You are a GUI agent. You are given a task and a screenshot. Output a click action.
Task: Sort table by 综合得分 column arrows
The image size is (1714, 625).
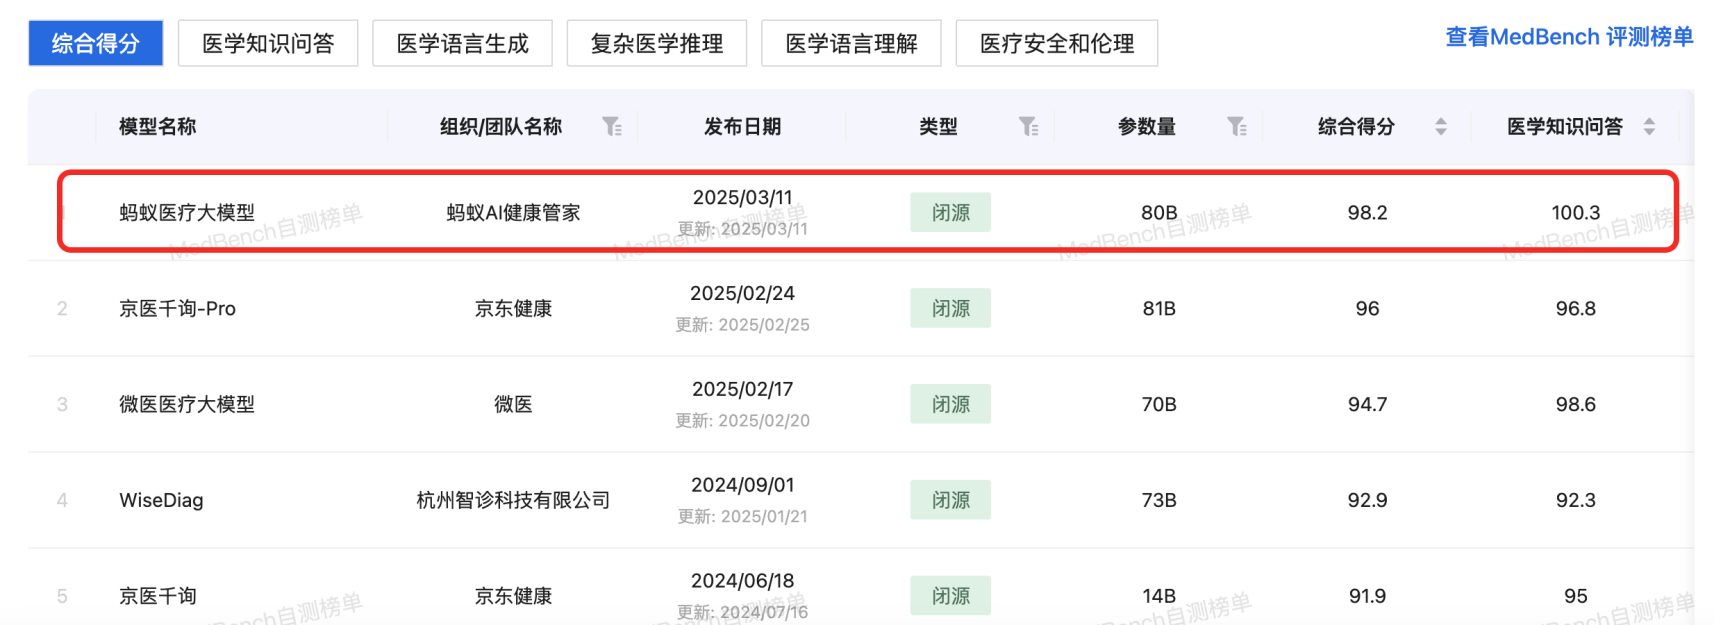pos(1441,126)
